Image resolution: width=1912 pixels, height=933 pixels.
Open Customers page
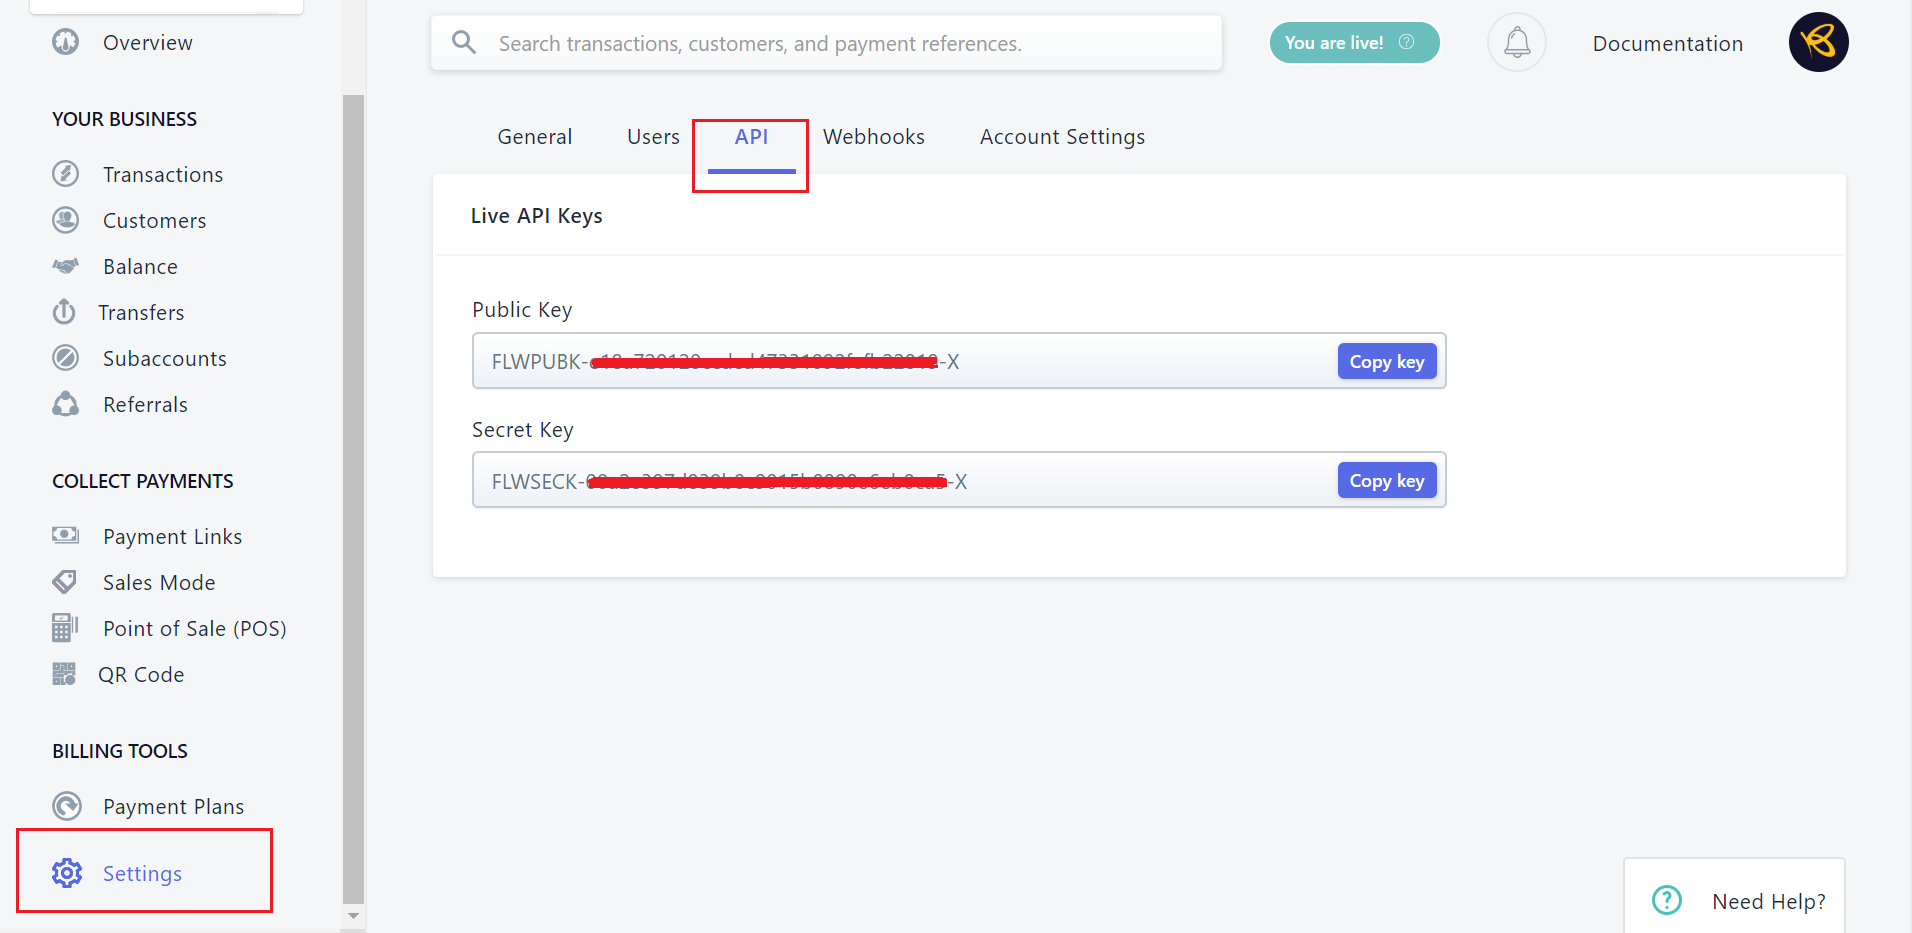click(154, 220)
